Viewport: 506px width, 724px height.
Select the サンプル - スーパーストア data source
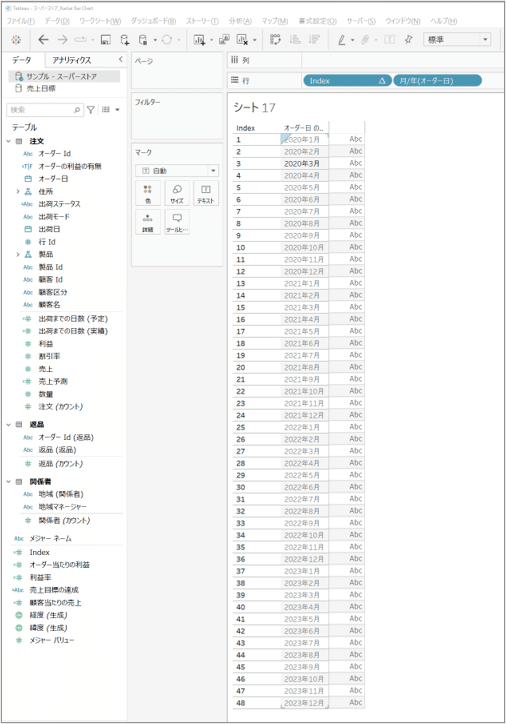(x=64, y=76)
